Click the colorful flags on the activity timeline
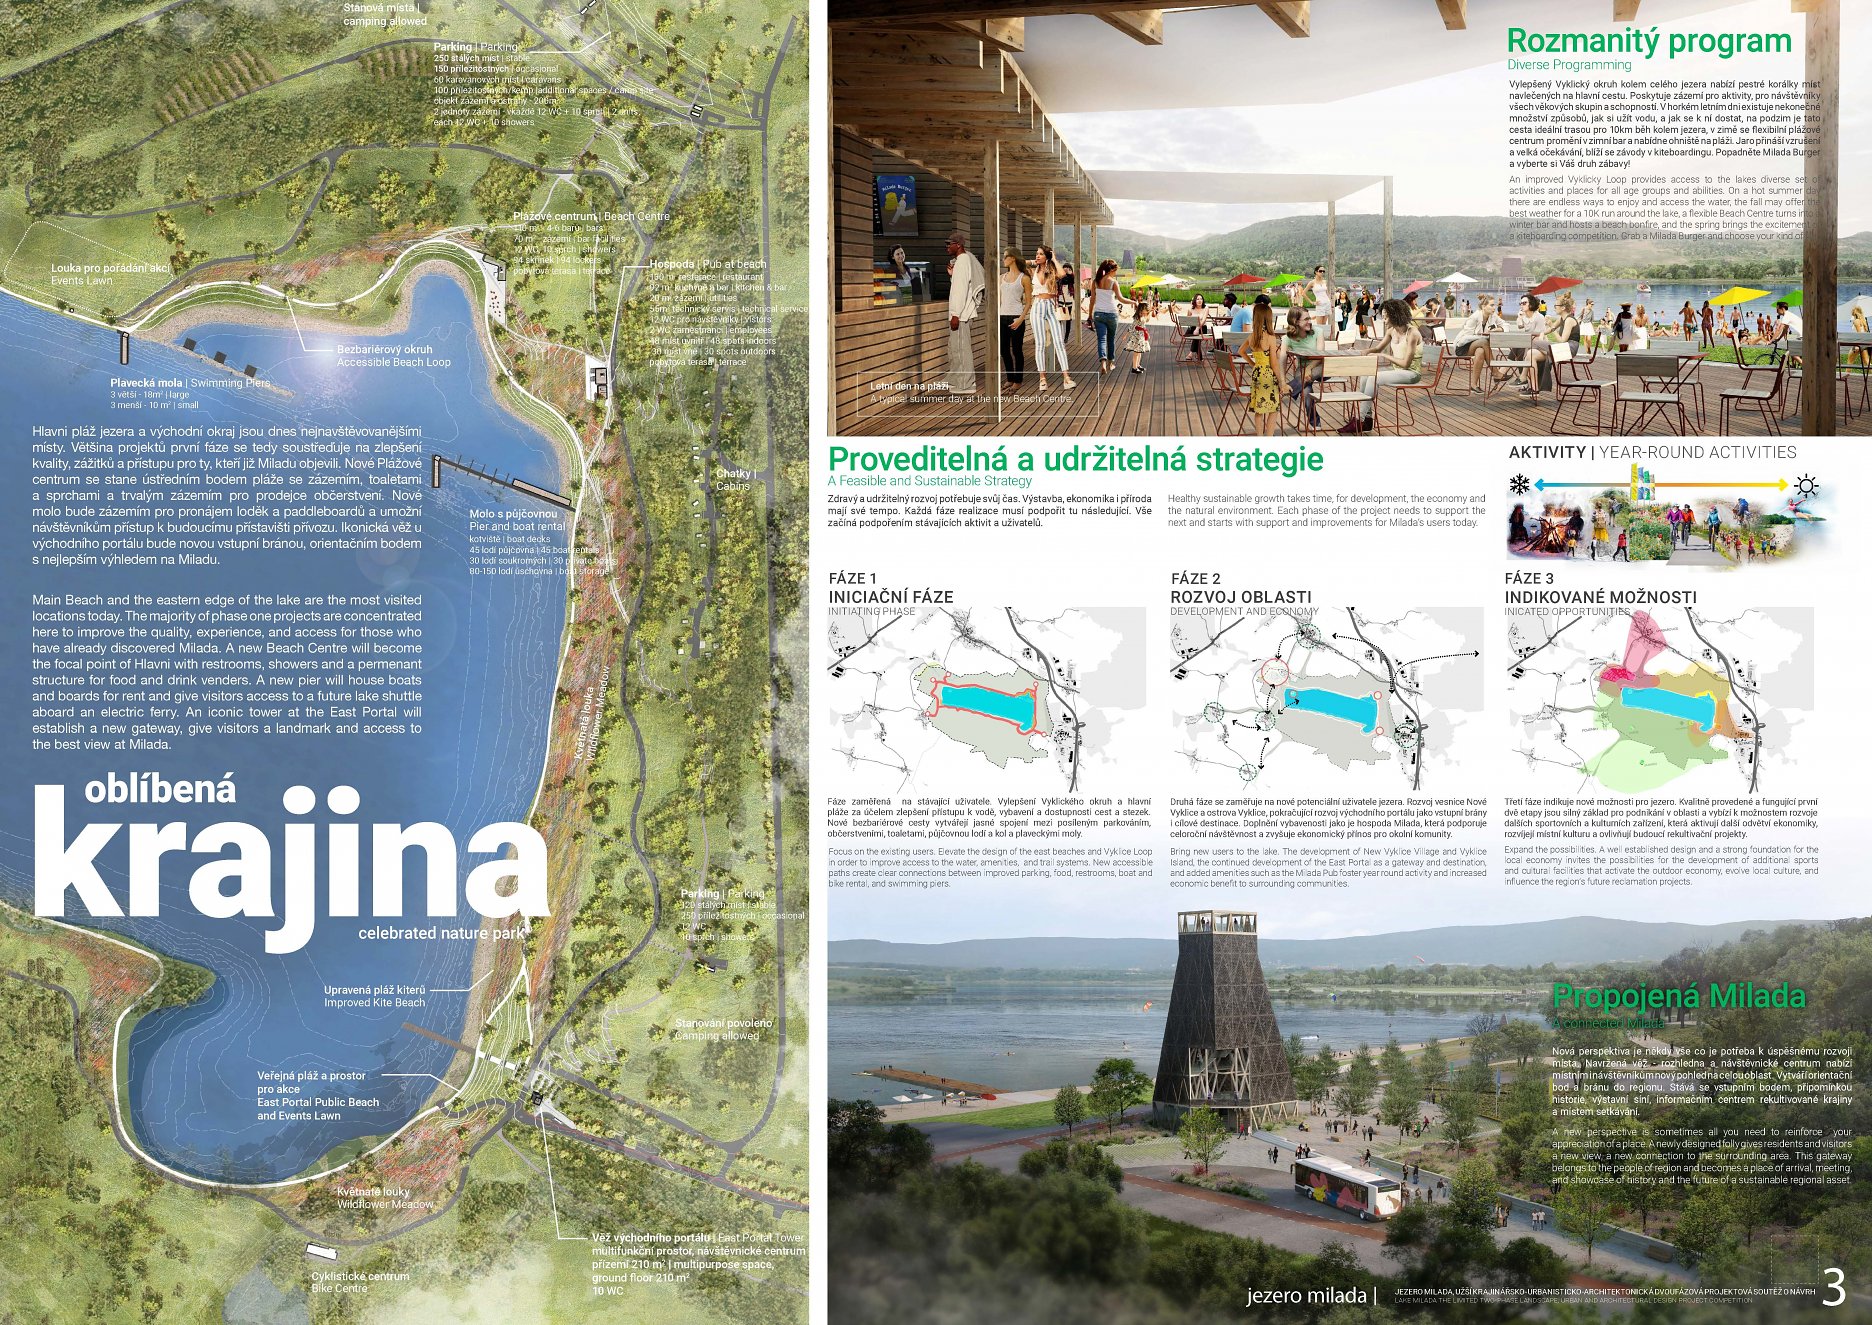Image resolution: width=1872 pixels, height=1325 pixels. click(x=1644, y=487)
